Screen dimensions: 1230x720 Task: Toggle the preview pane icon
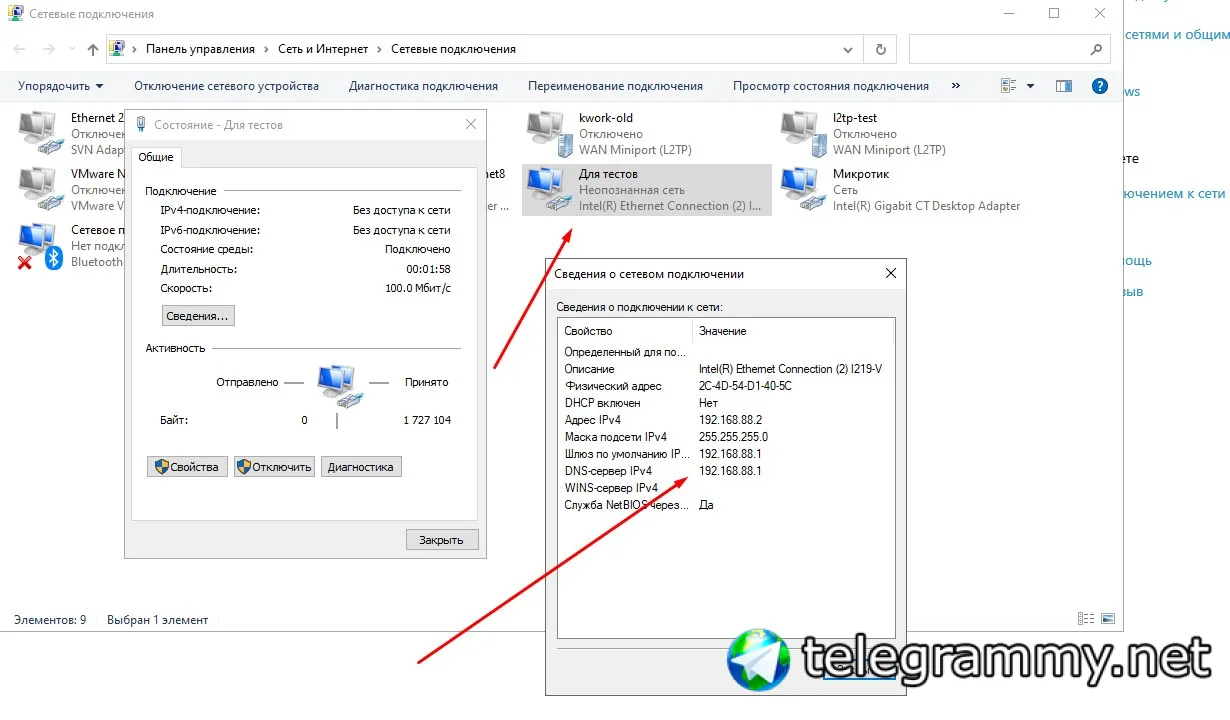(x=1064, y=86)
